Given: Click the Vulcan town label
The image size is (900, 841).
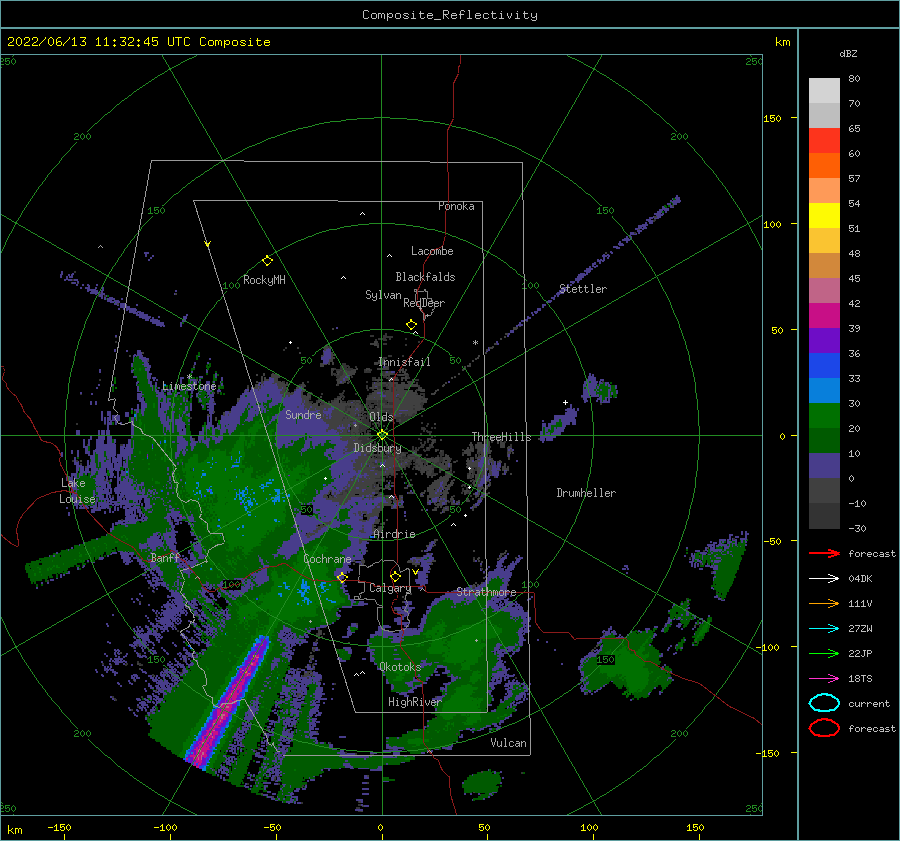Looking at the screenshot, I should [509, 743].
